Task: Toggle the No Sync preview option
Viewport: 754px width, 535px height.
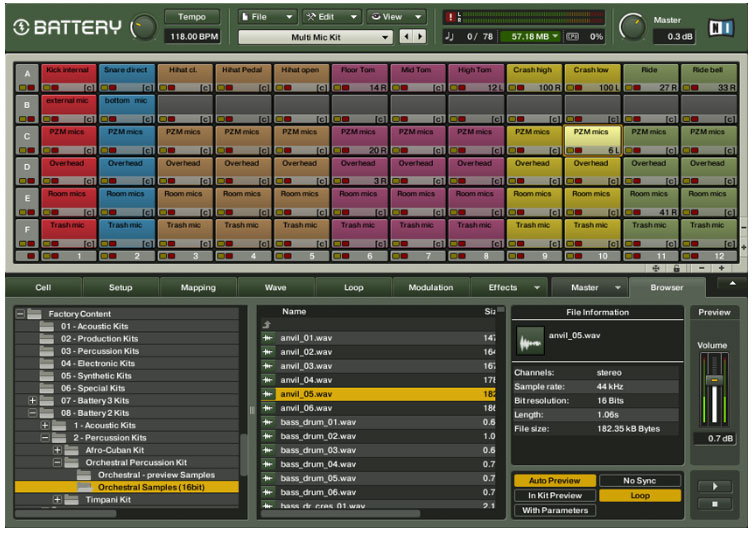Action: (640, 480)
